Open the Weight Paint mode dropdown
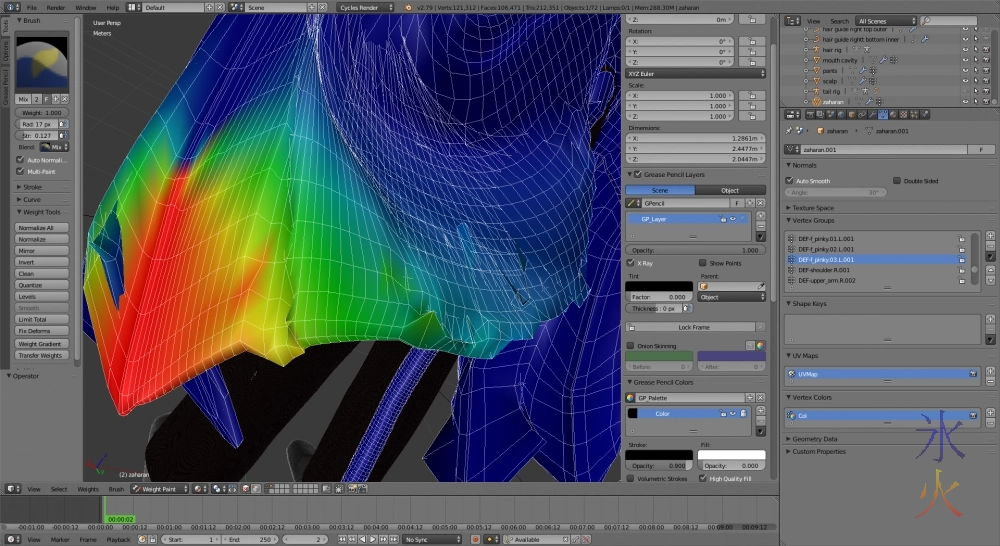This screenshot has height=546, width=1000. (x=158, y=489)
